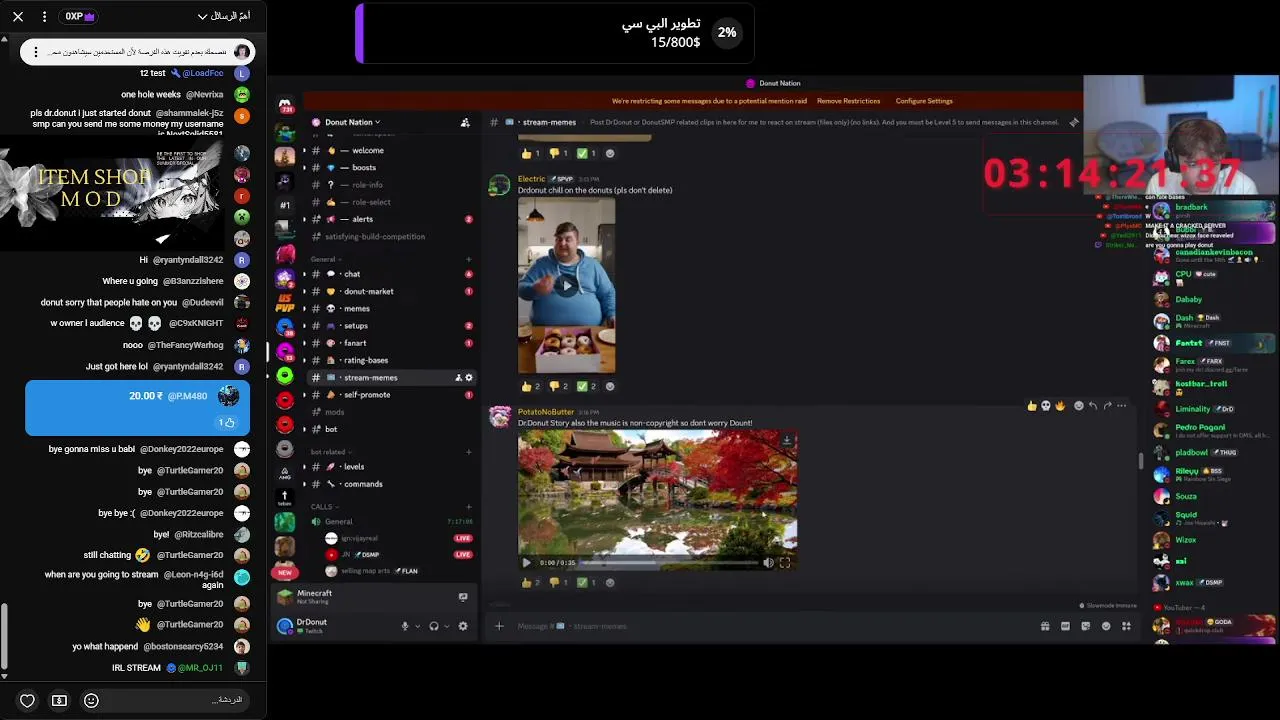Play Electric's donut video

coord(566,285)
